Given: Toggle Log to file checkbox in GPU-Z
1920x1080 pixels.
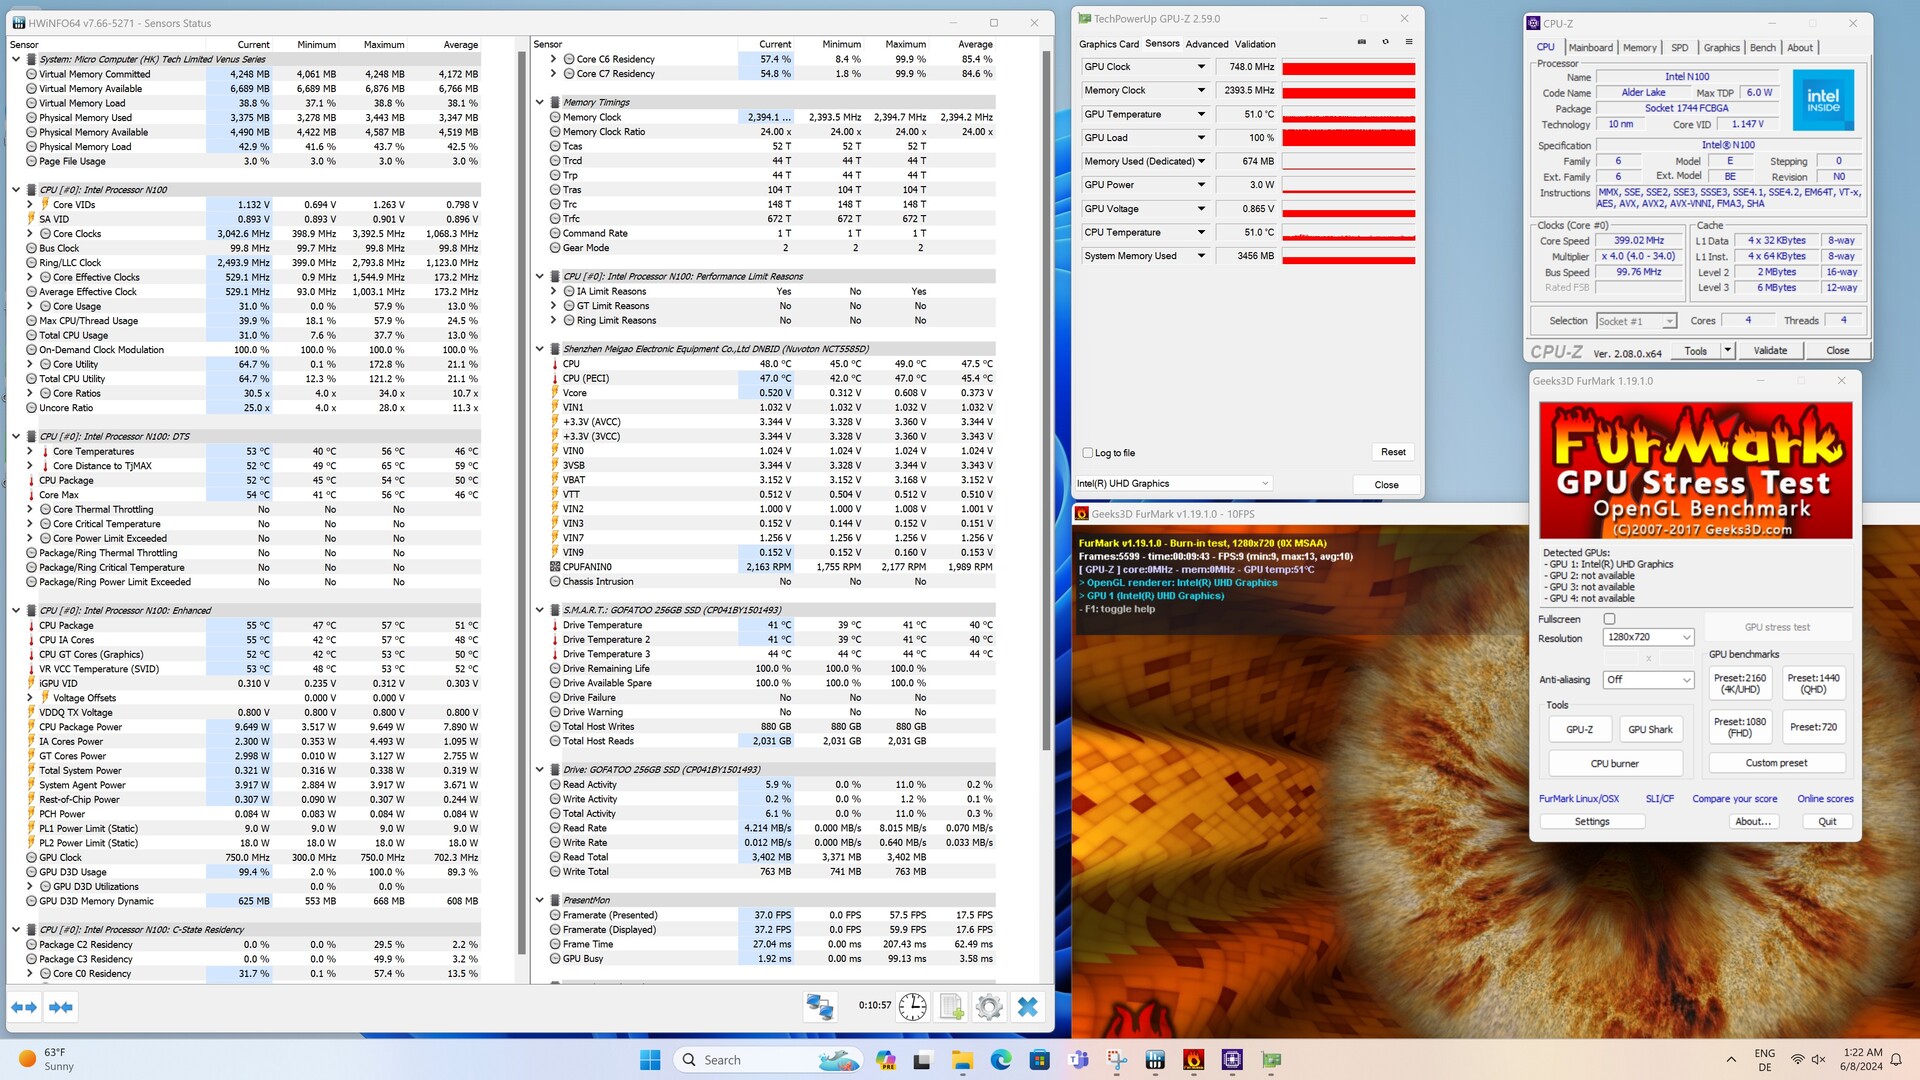Looking at the screenshot, I should [1088, 453].
